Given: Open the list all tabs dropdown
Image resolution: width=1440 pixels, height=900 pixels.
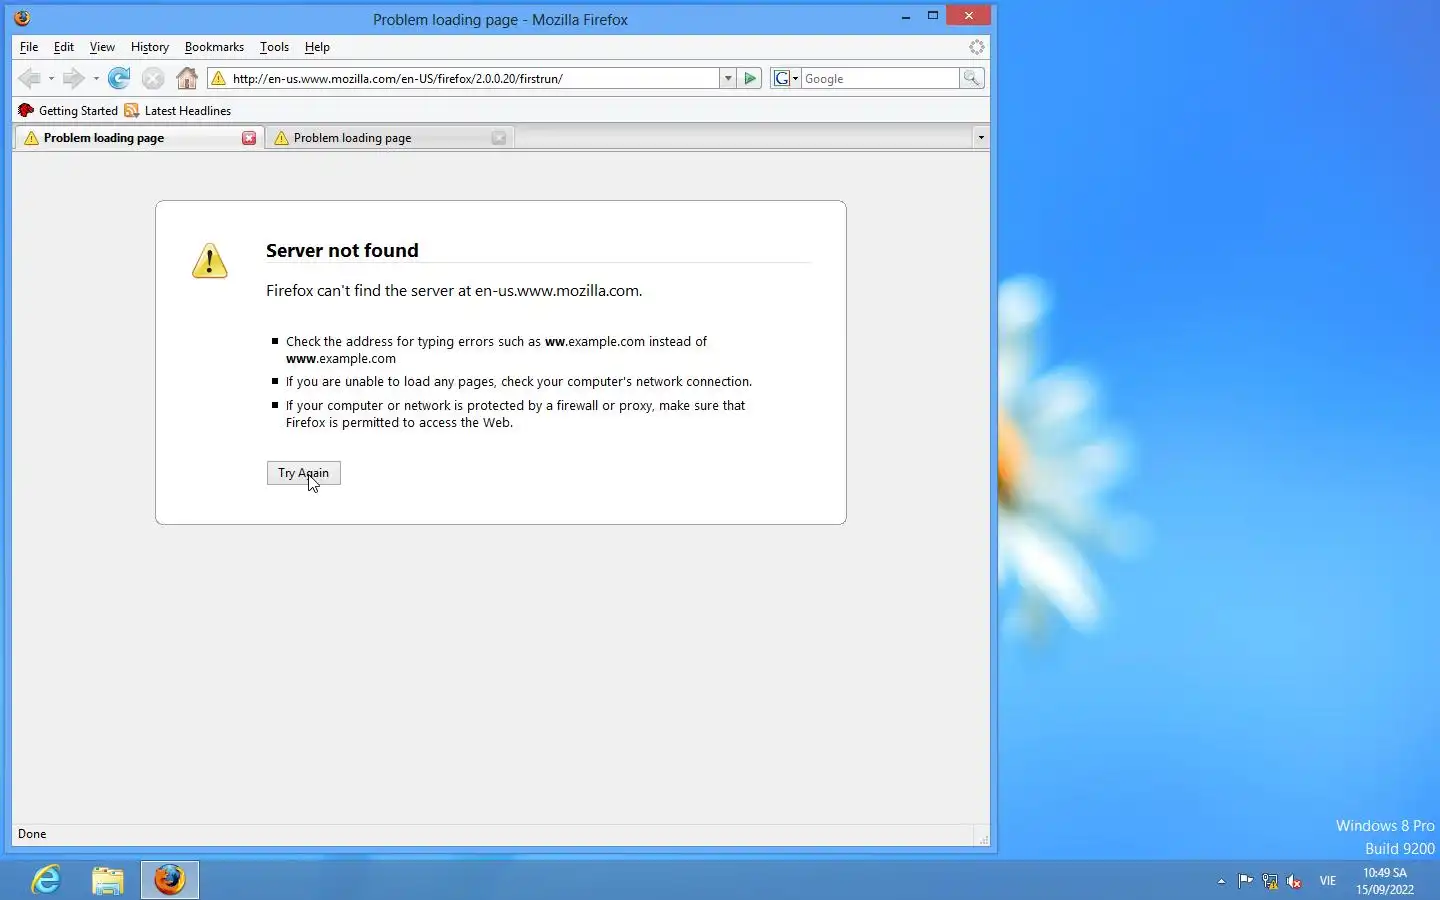Looking at the screenshot, I should click(981, 138).
